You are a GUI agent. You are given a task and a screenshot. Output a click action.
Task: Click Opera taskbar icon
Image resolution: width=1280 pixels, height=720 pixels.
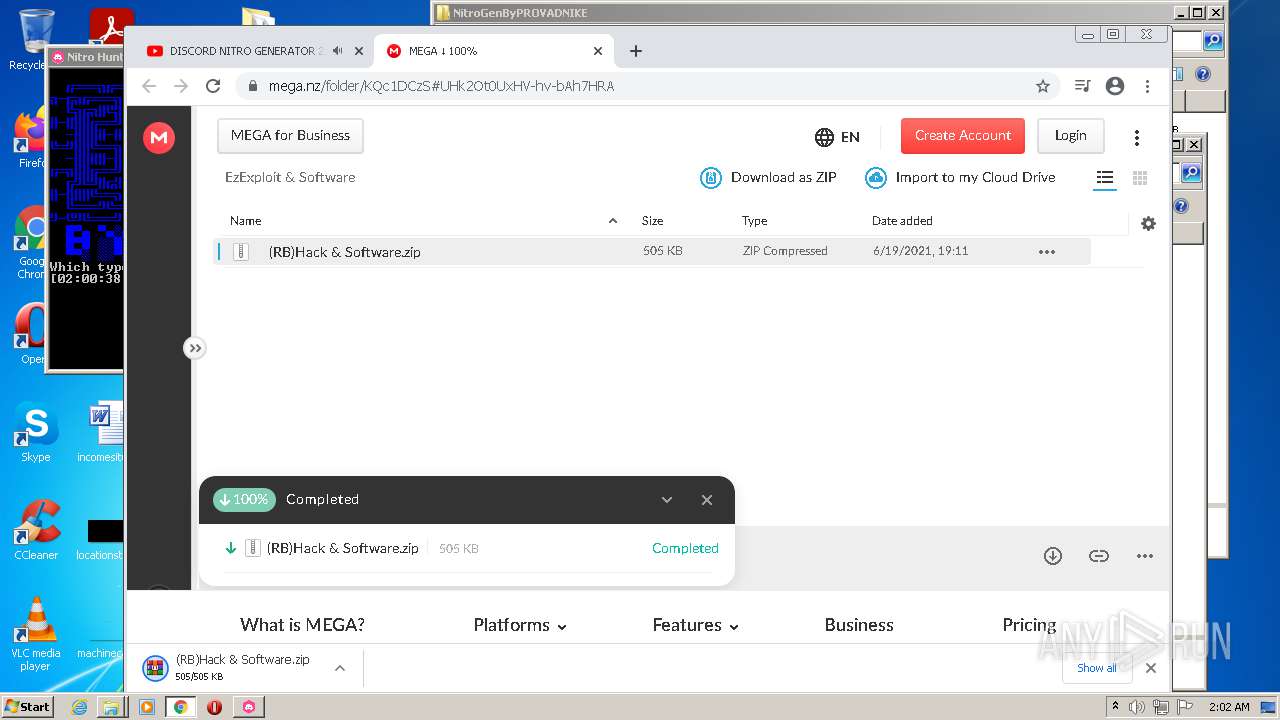point(214,707)
